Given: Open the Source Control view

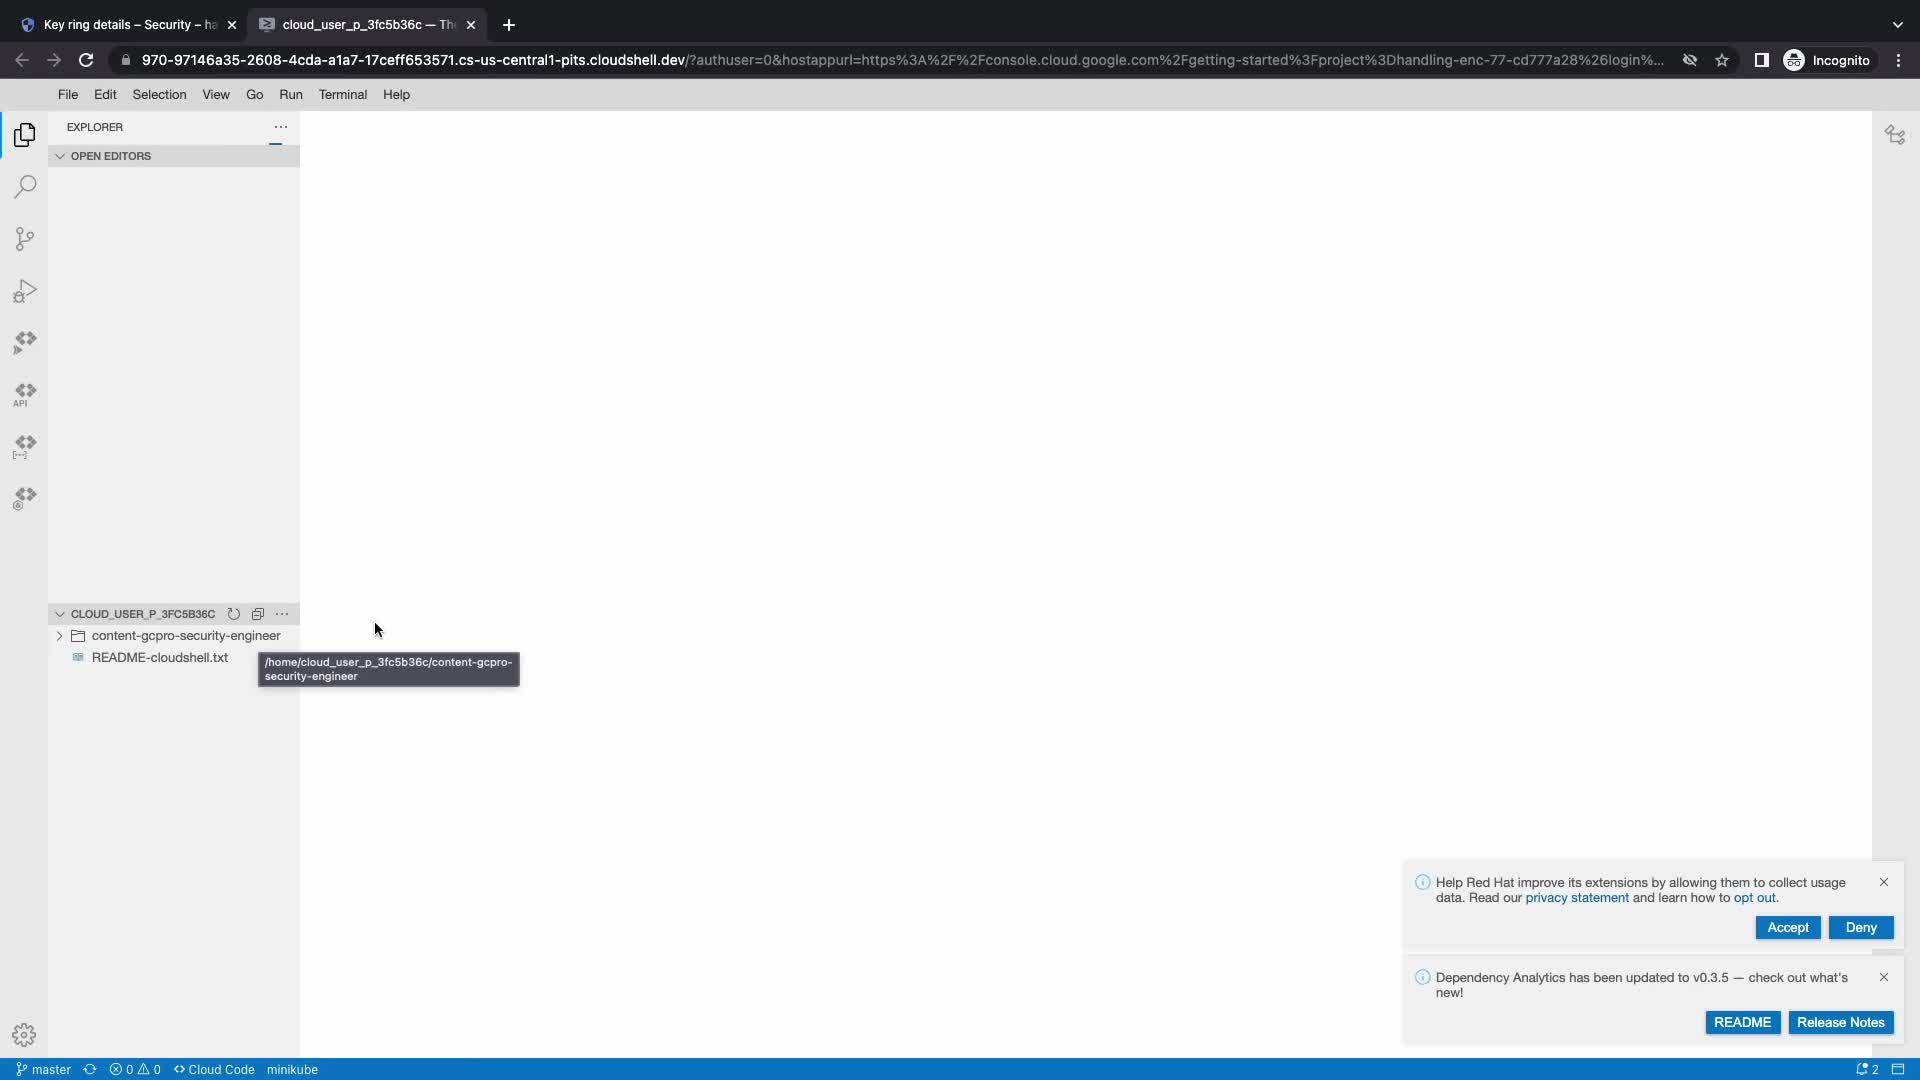Looking at the screenshot, I should (25, 239).
